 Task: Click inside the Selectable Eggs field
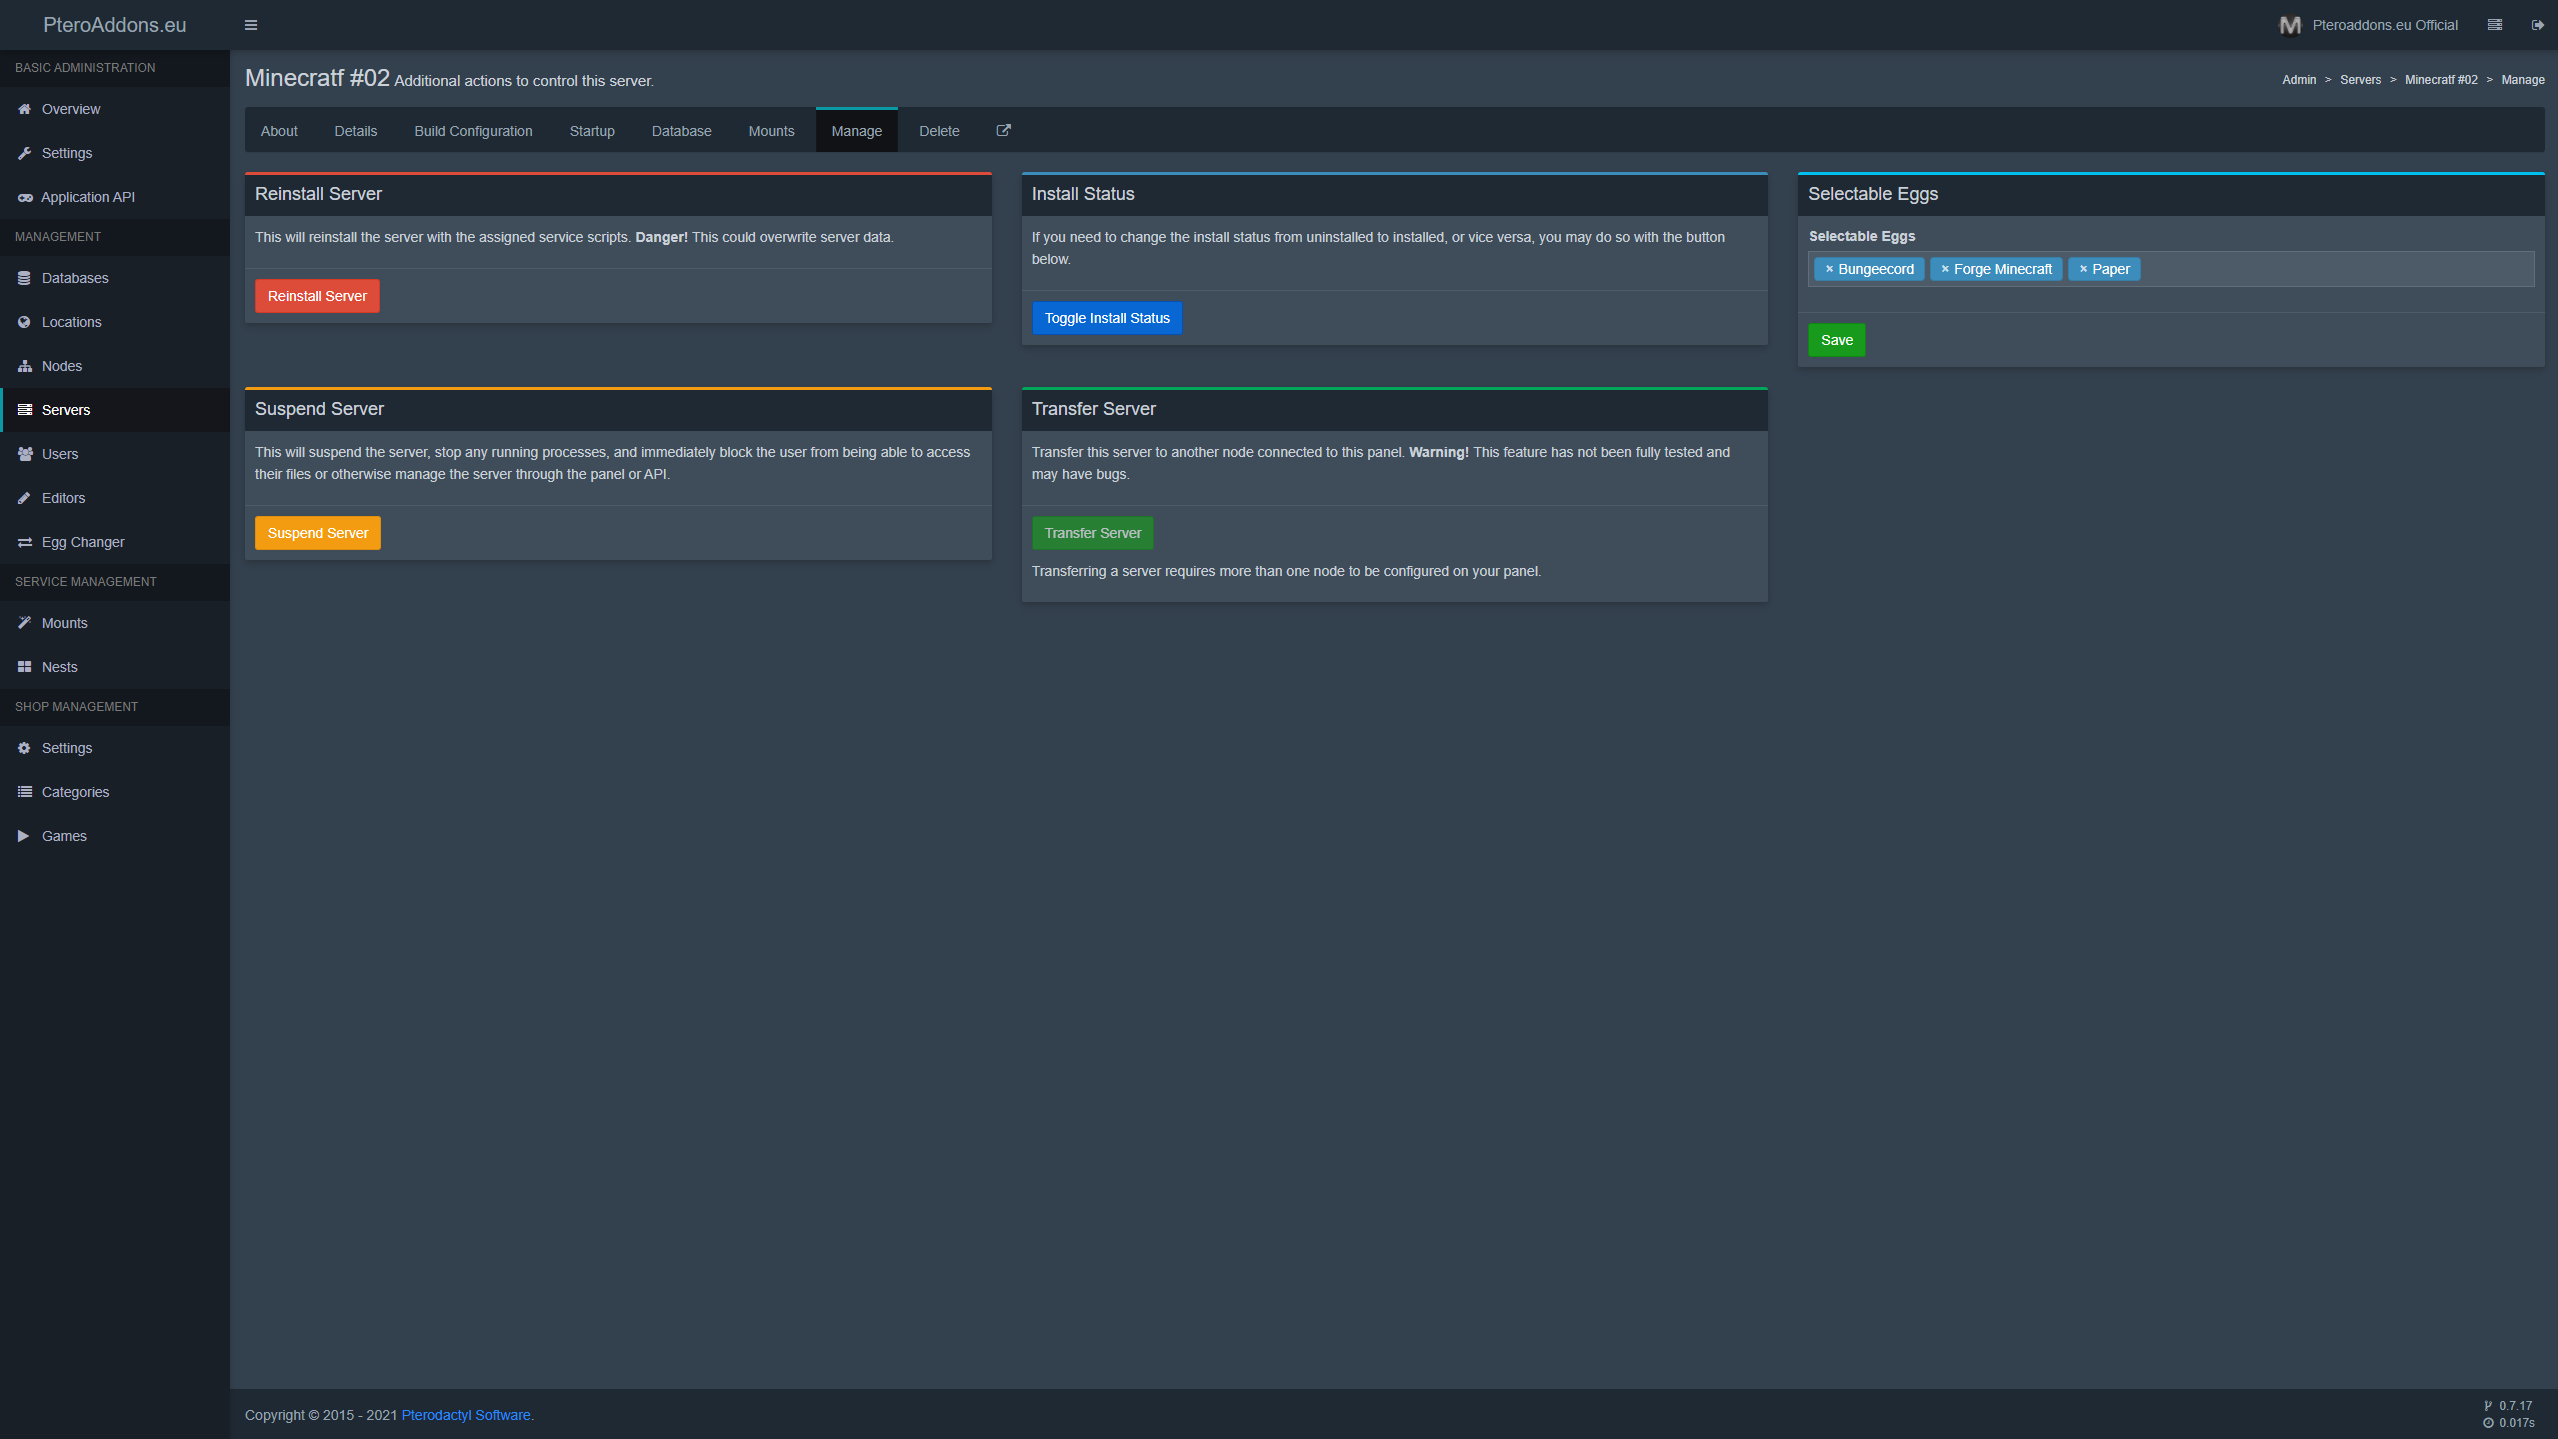2330,269
